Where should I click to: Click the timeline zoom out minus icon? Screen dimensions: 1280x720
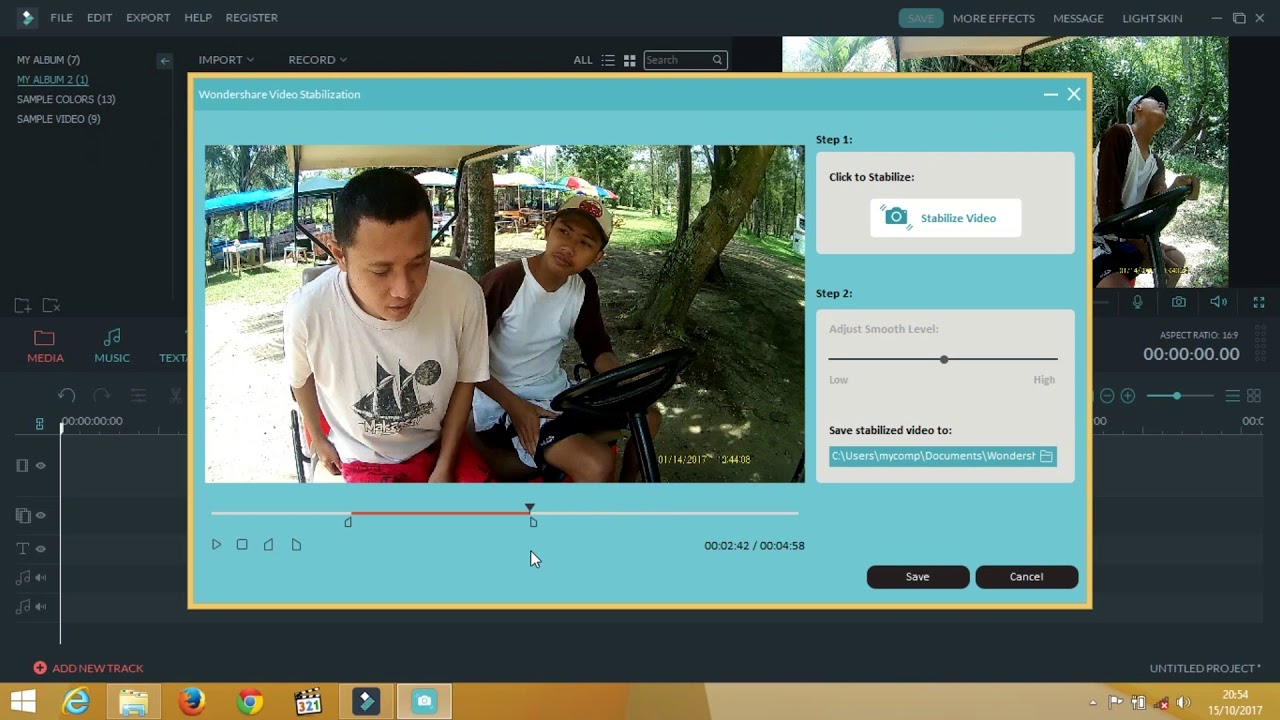tap(1107, 396)
